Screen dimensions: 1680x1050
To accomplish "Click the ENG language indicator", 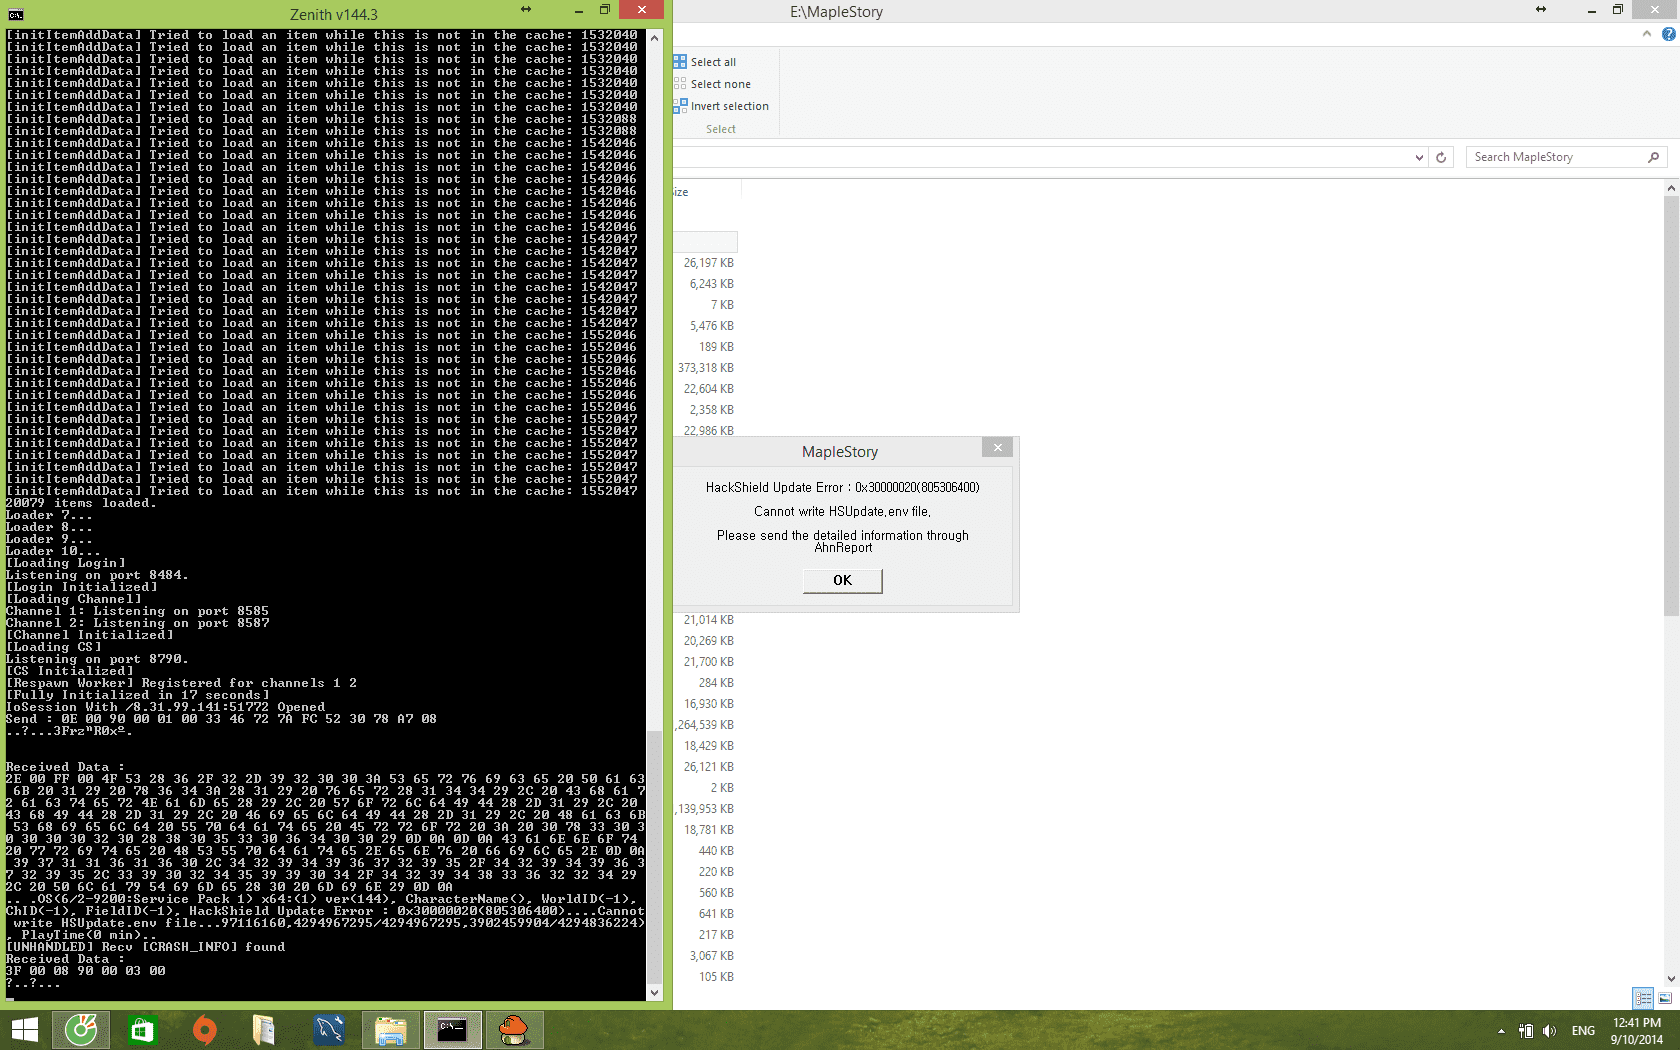I will pyautogui.click(x=1583, y=1031).
